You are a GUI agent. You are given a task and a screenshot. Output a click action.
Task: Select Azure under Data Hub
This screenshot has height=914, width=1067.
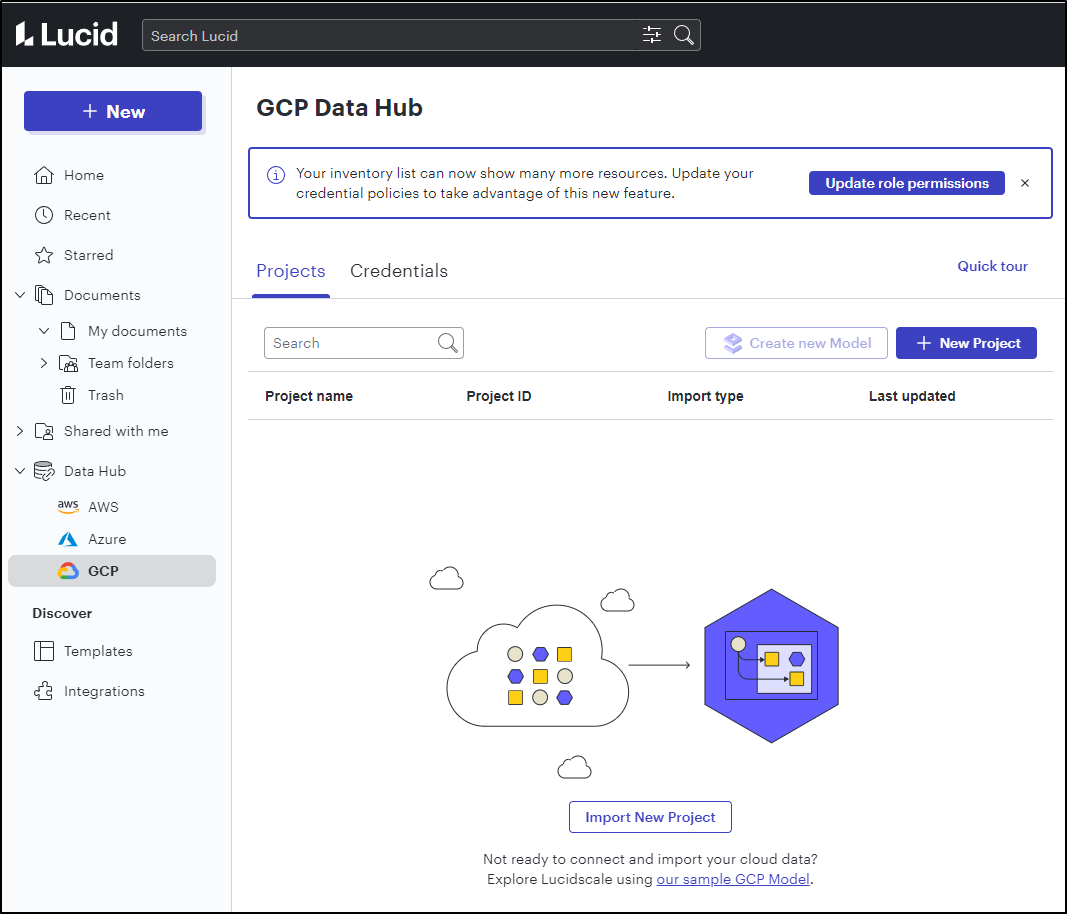coord(107,539)
